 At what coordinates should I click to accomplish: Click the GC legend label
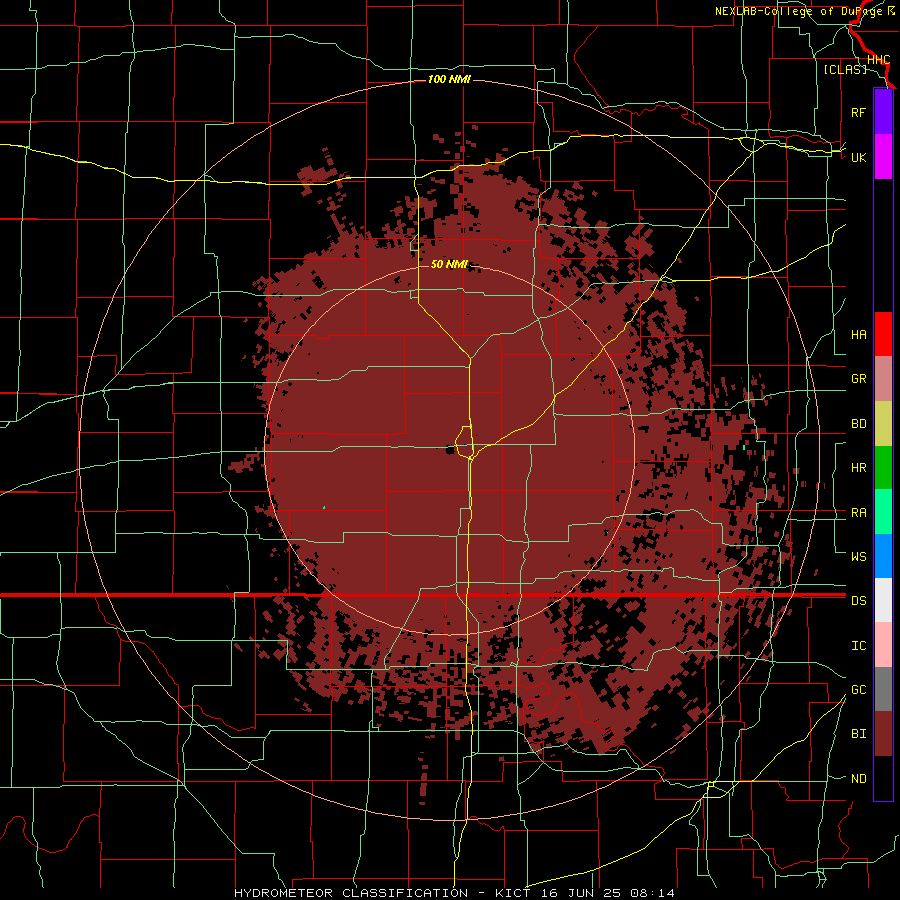[858, 689]
